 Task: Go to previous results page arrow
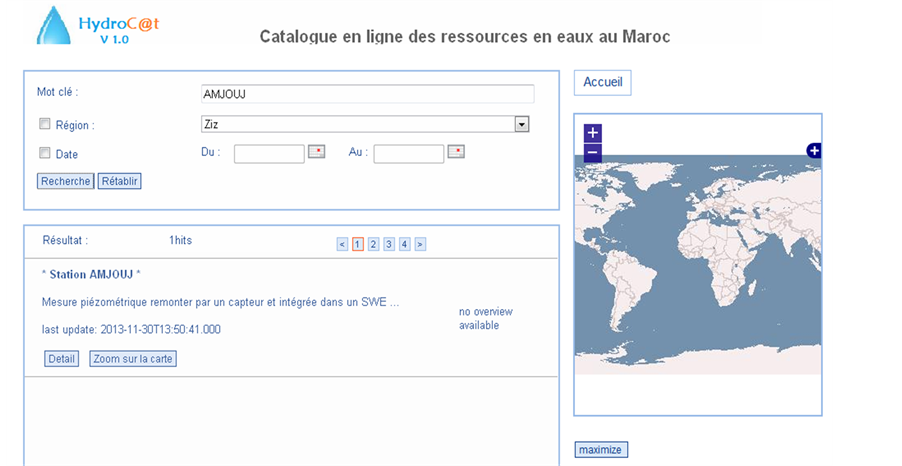click(342, 244)
